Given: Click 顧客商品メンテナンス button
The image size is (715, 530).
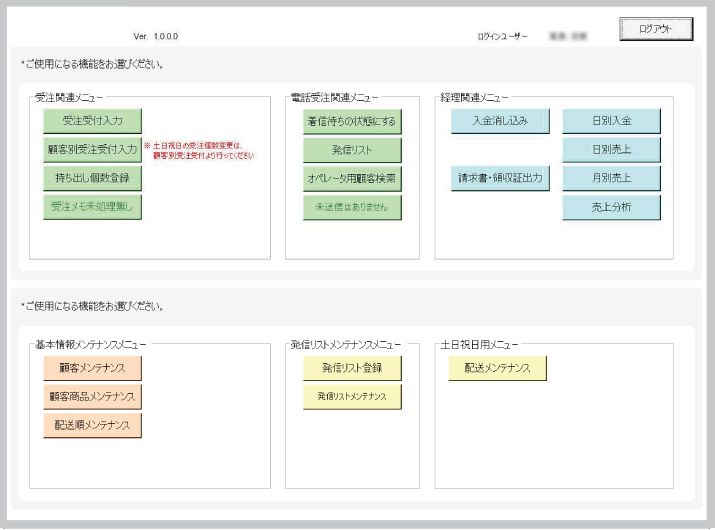Looking at the screenshot, I should [x=92, y=397].
